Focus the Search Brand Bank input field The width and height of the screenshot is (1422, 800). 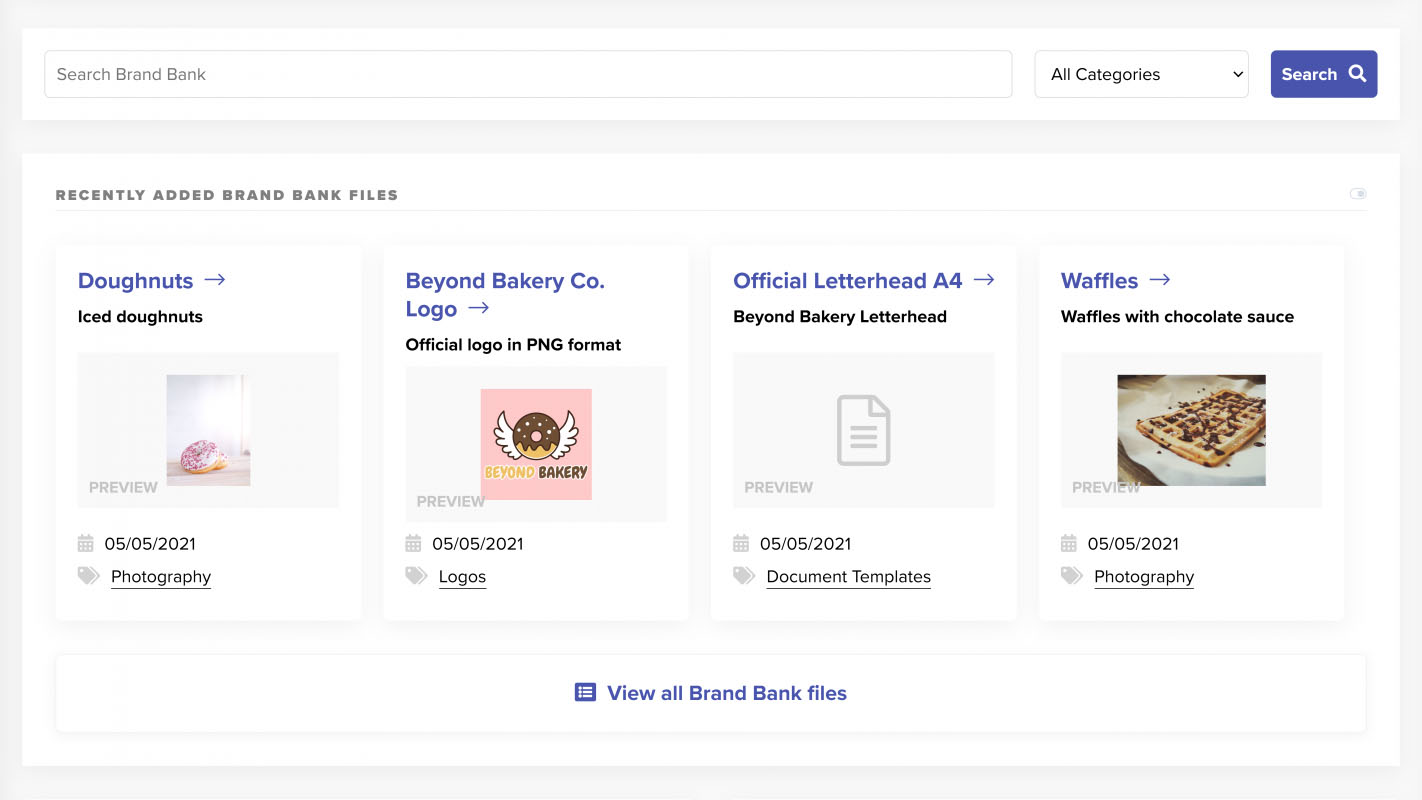[x=528, y=74]
